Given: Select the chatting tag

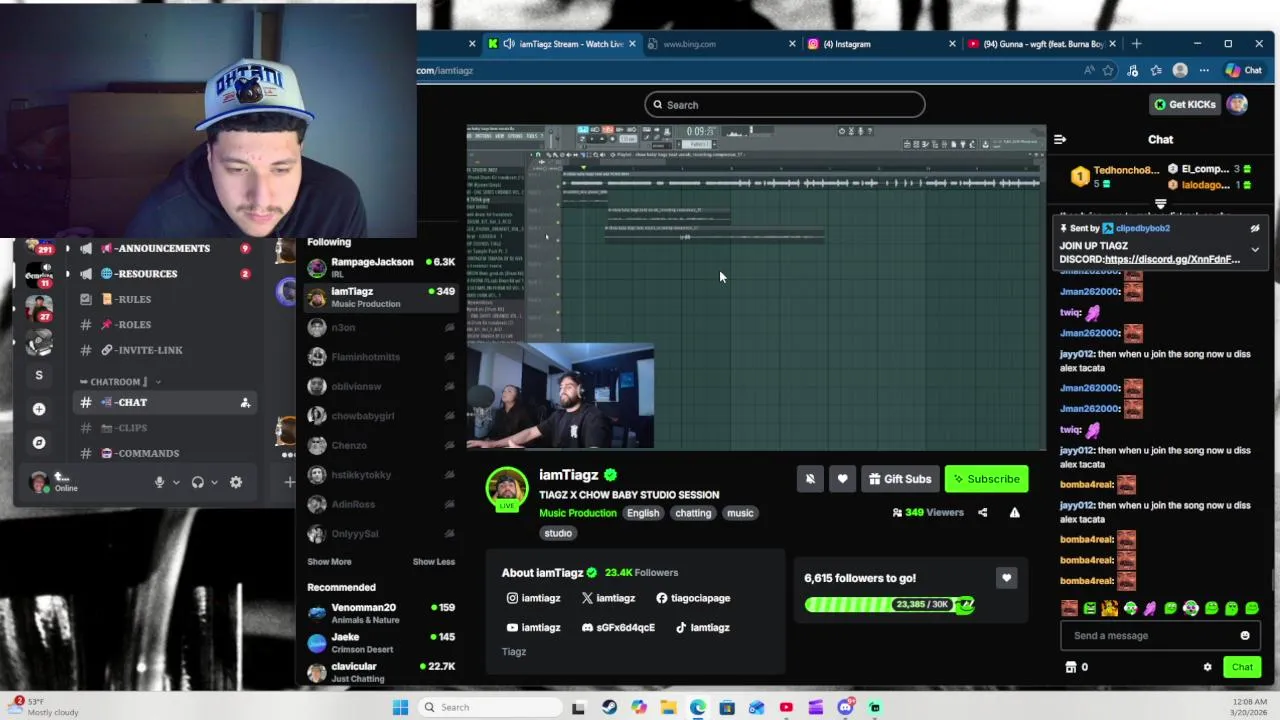Looking at the screenshot, I should click(x=693, y=513).
